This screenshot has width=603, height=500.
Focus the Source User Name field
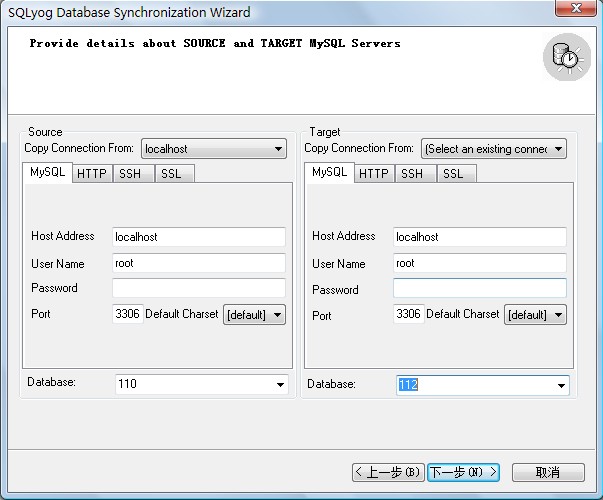[199, 263]
